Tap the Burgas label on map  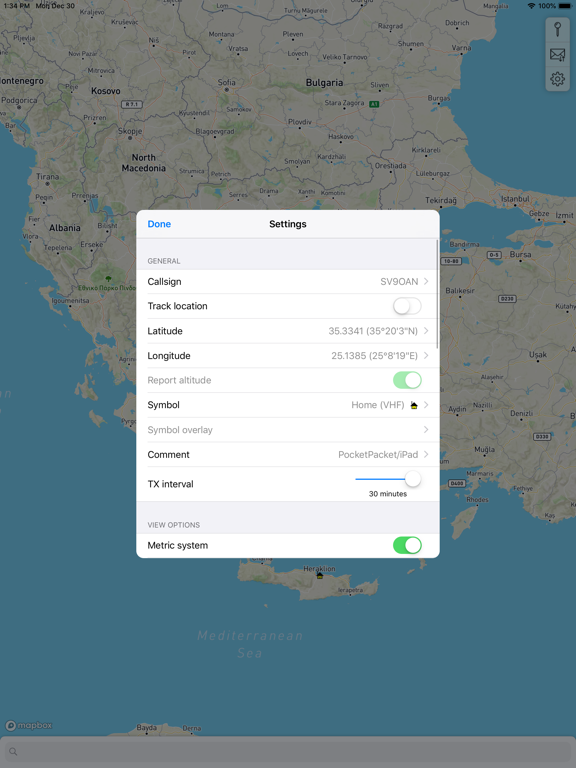(438, 98)
